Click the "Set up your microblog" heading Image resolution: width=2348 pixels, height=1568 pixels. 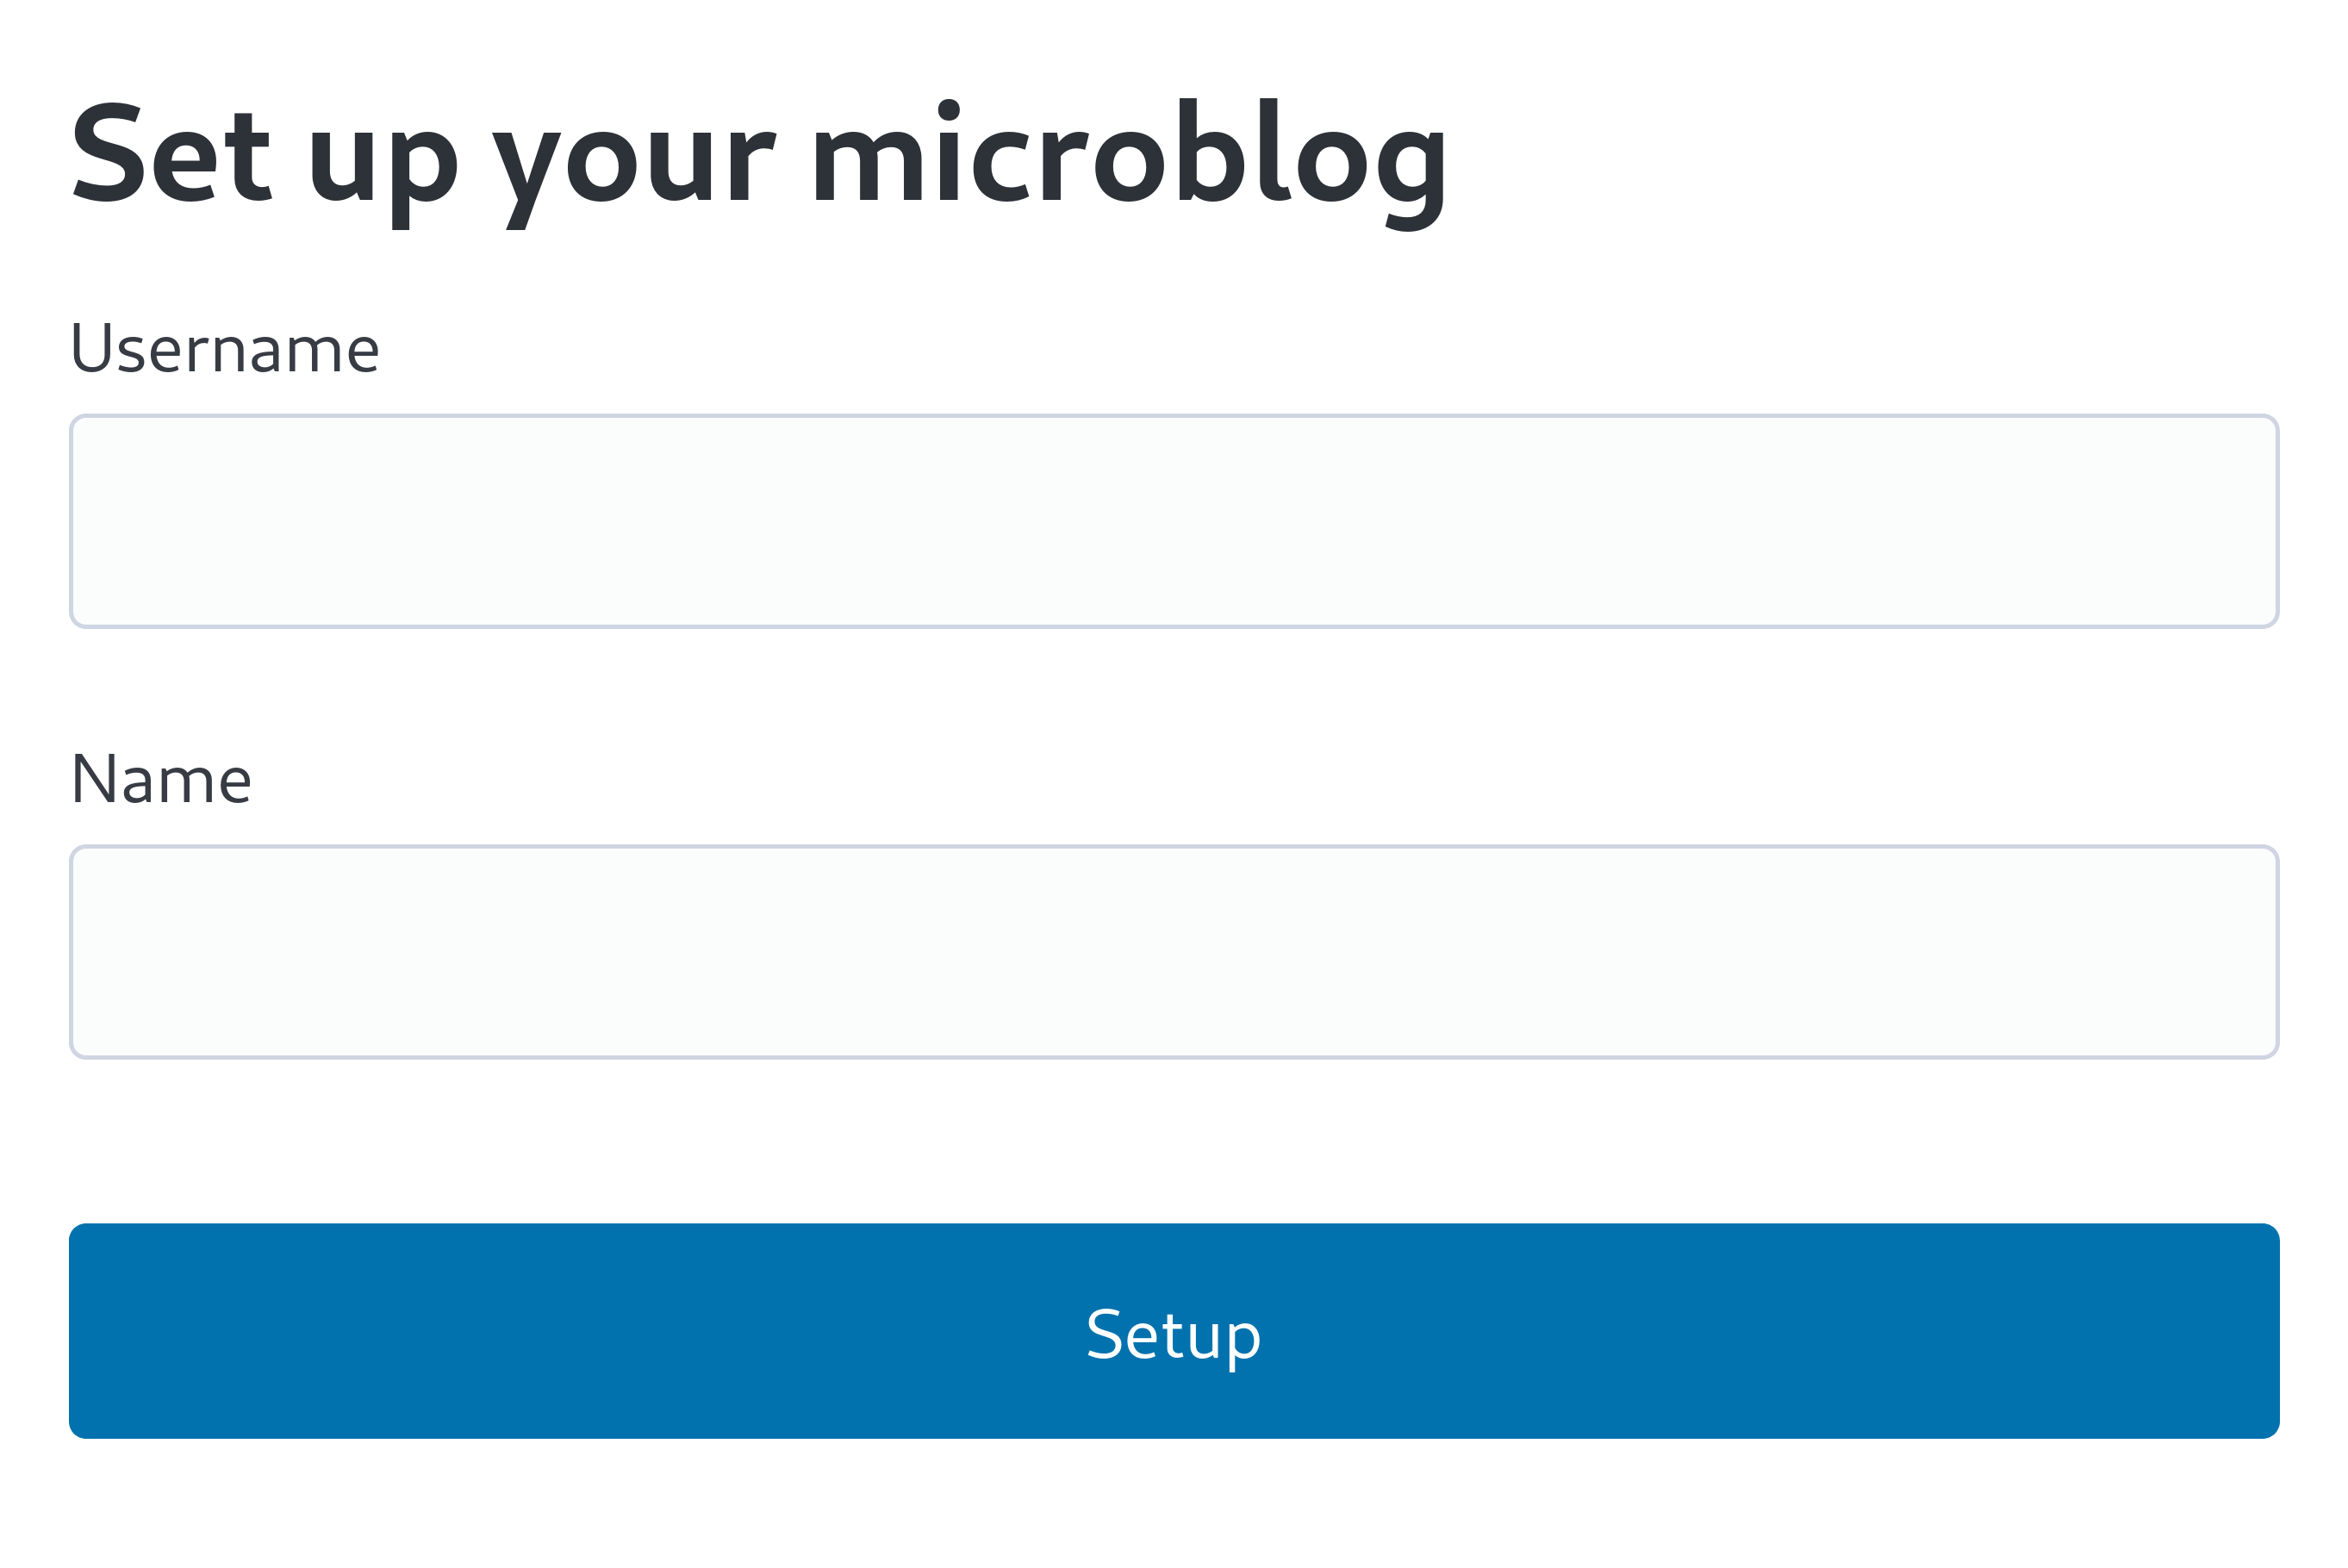pos(758,162)
